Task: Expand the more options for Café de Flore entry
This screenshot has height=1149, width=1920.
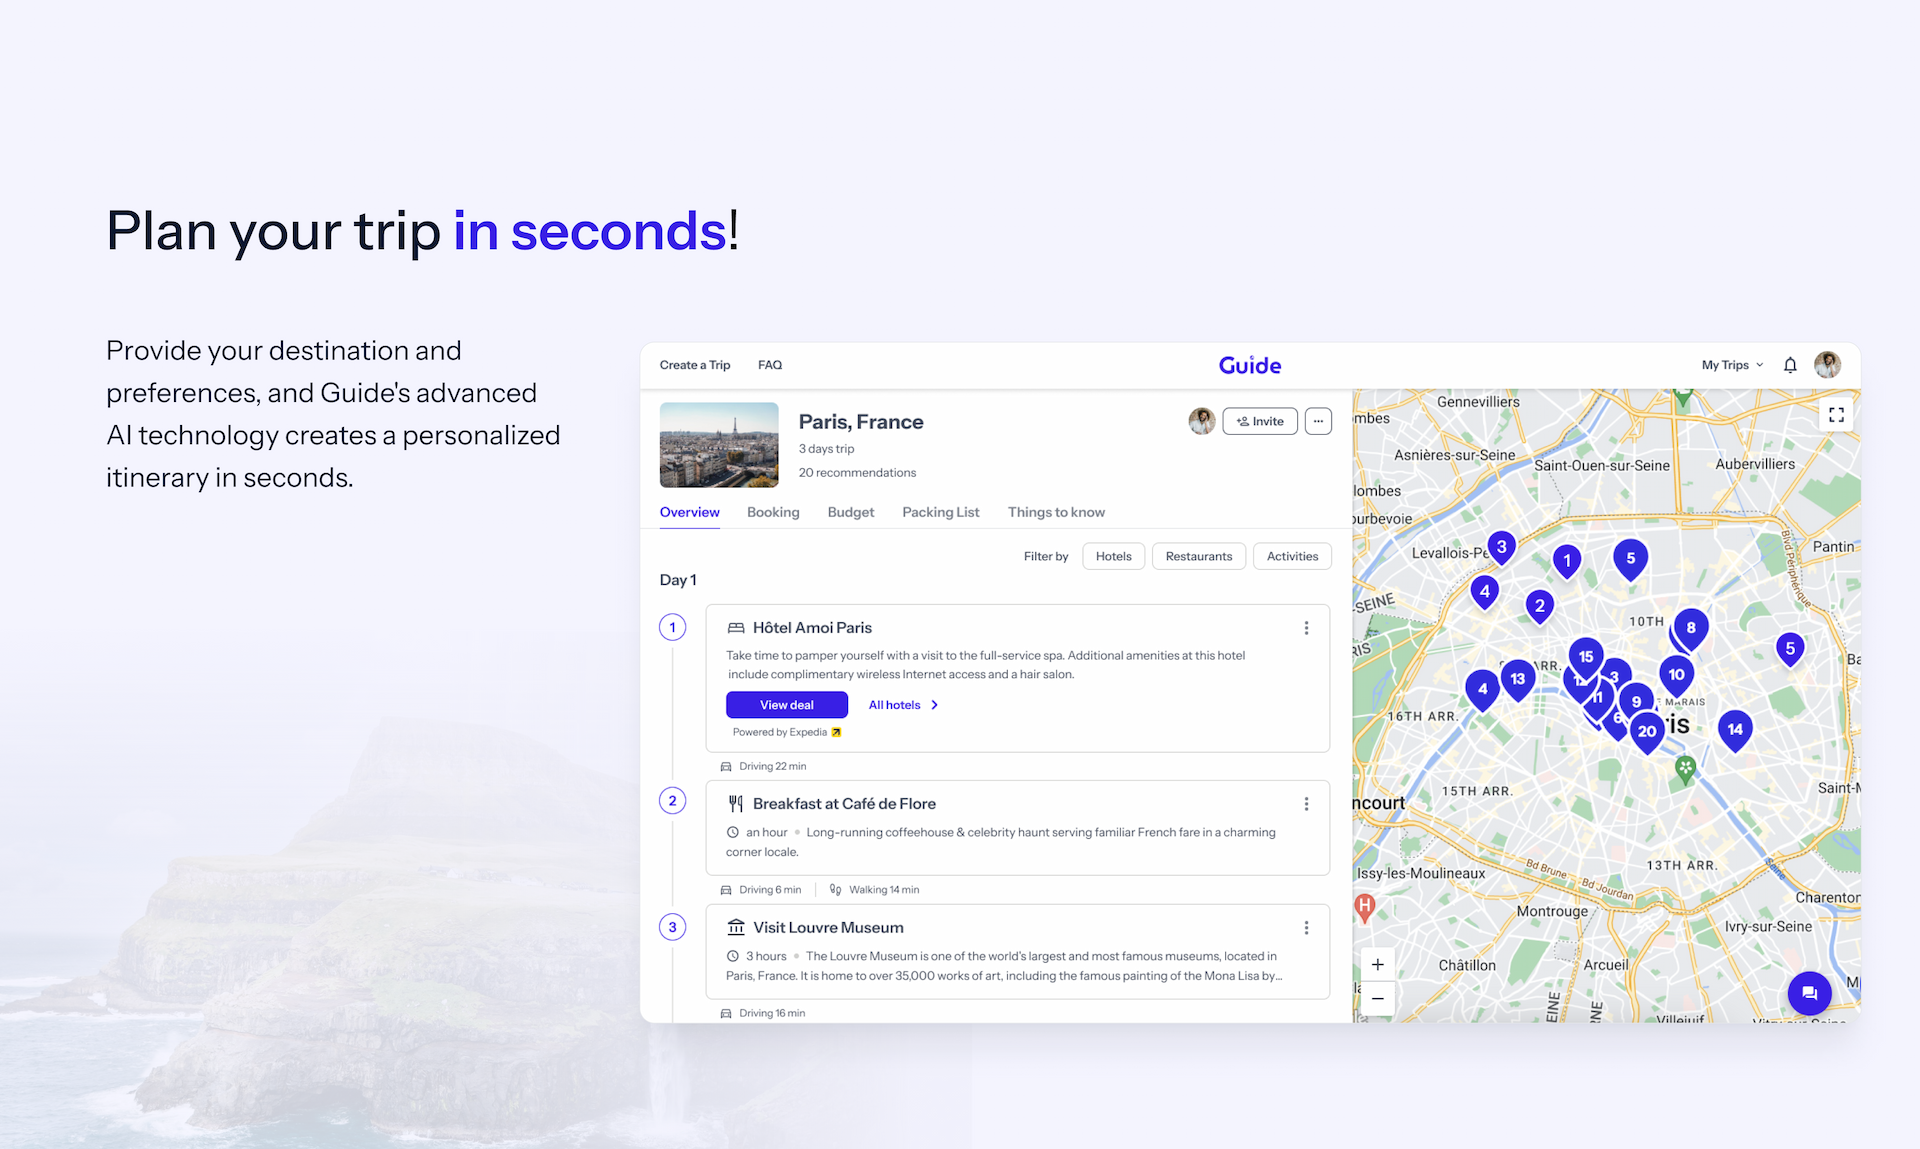Action: tap(1307, 803)
